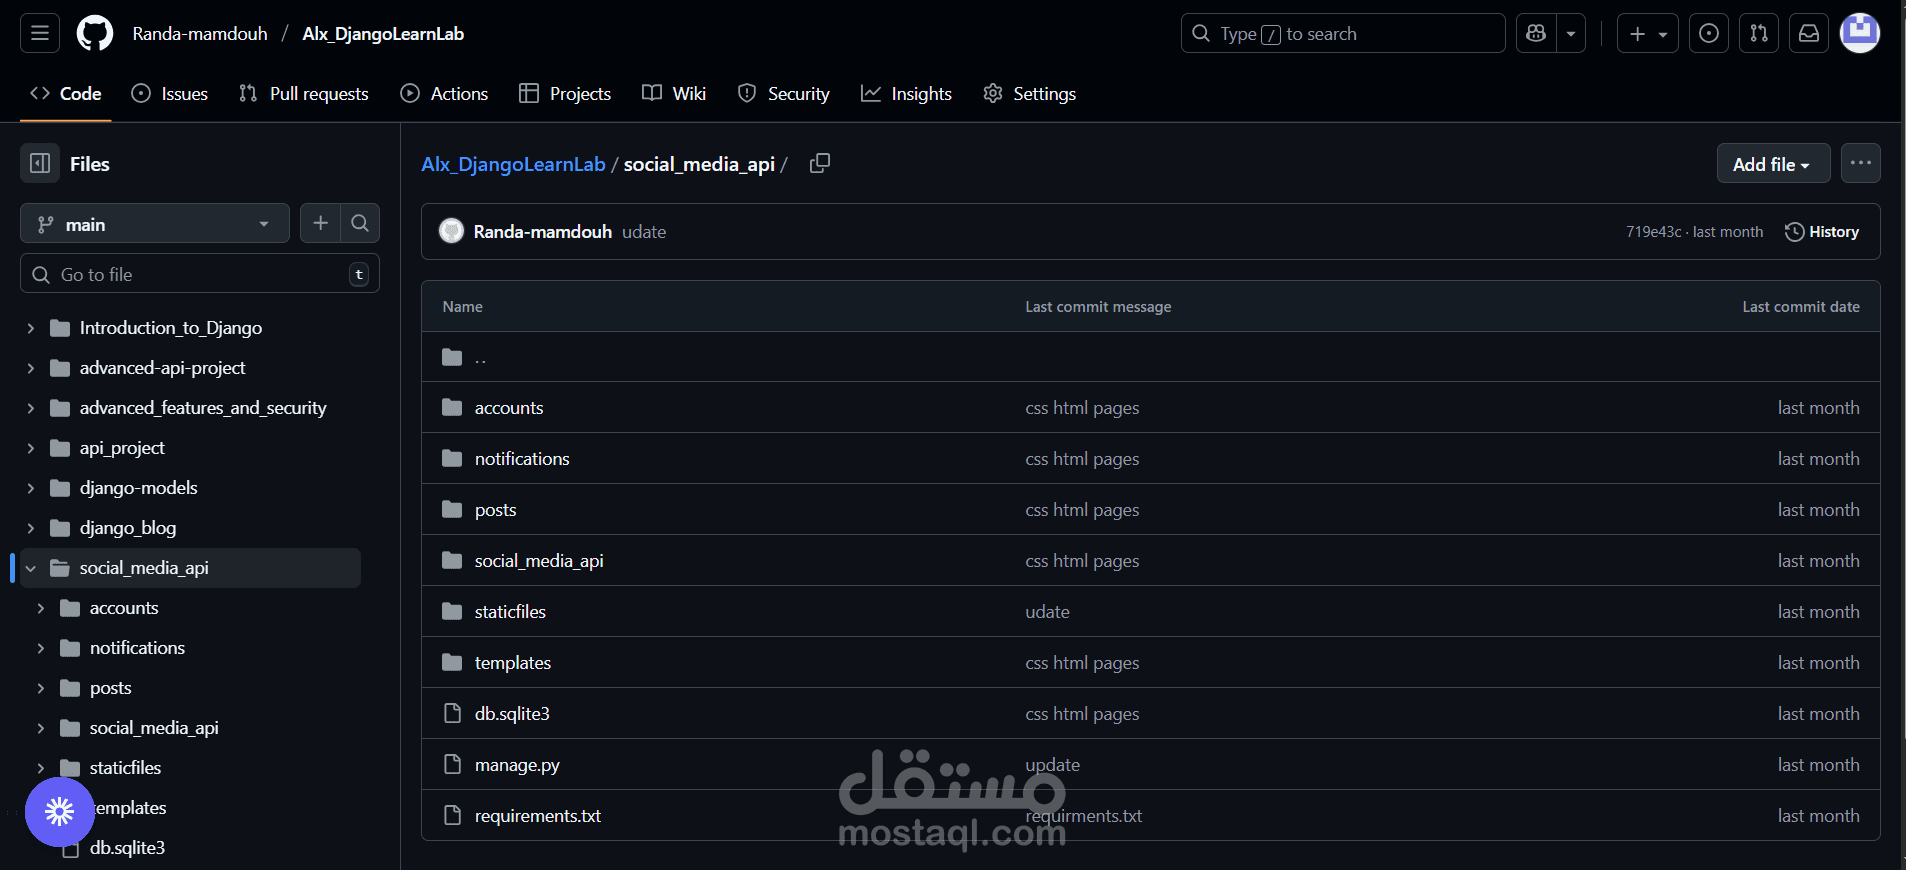
Task: Open the main branch selector dropdown
Action: point(155,224)
